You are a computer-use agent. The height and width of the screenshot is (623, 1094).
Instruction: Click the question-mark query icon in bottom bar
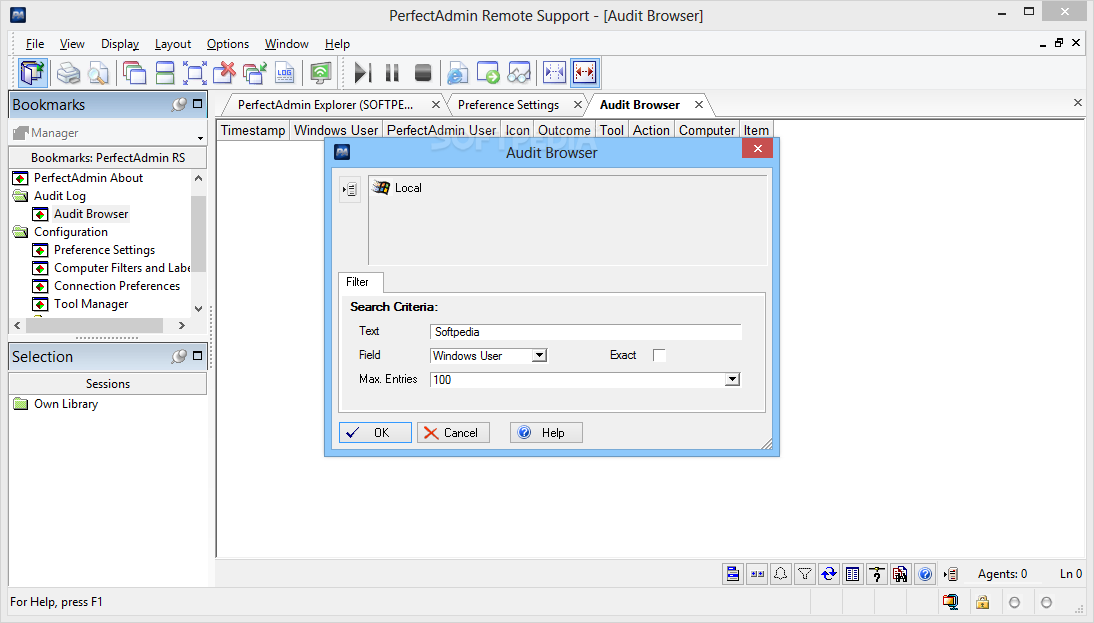876,574
